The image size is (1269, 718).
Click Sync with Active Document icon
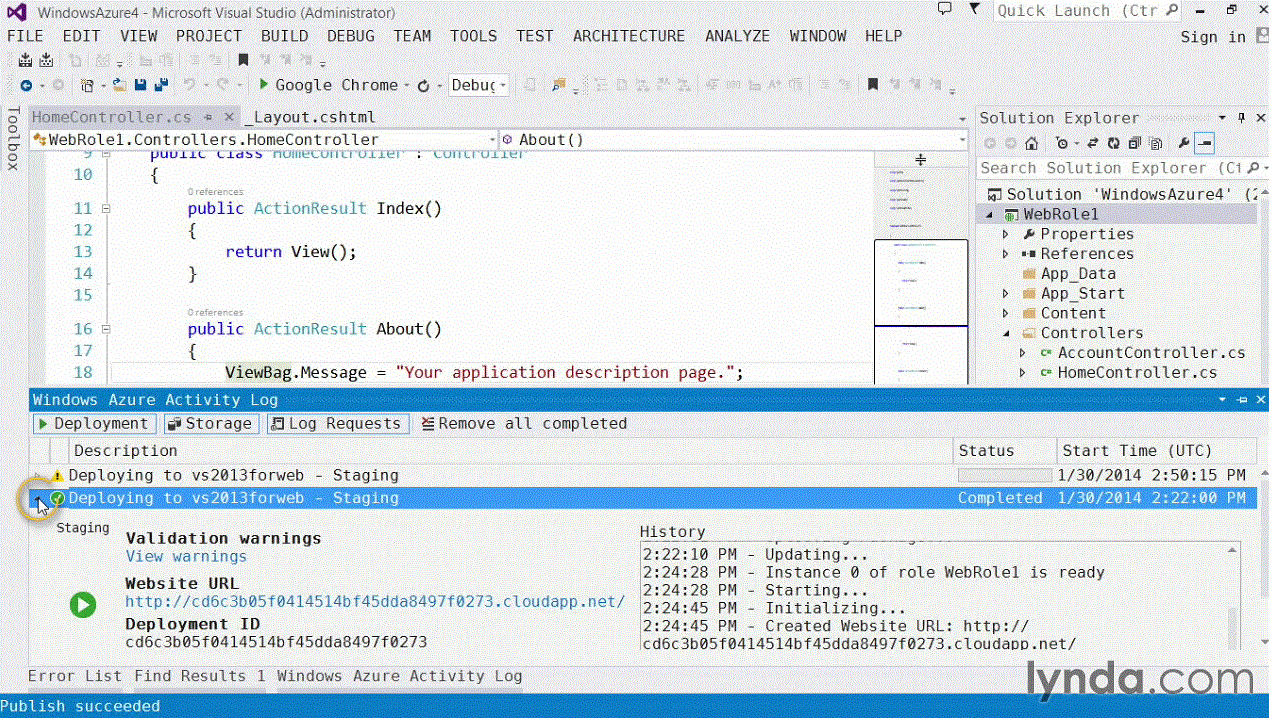point(1093,143)
